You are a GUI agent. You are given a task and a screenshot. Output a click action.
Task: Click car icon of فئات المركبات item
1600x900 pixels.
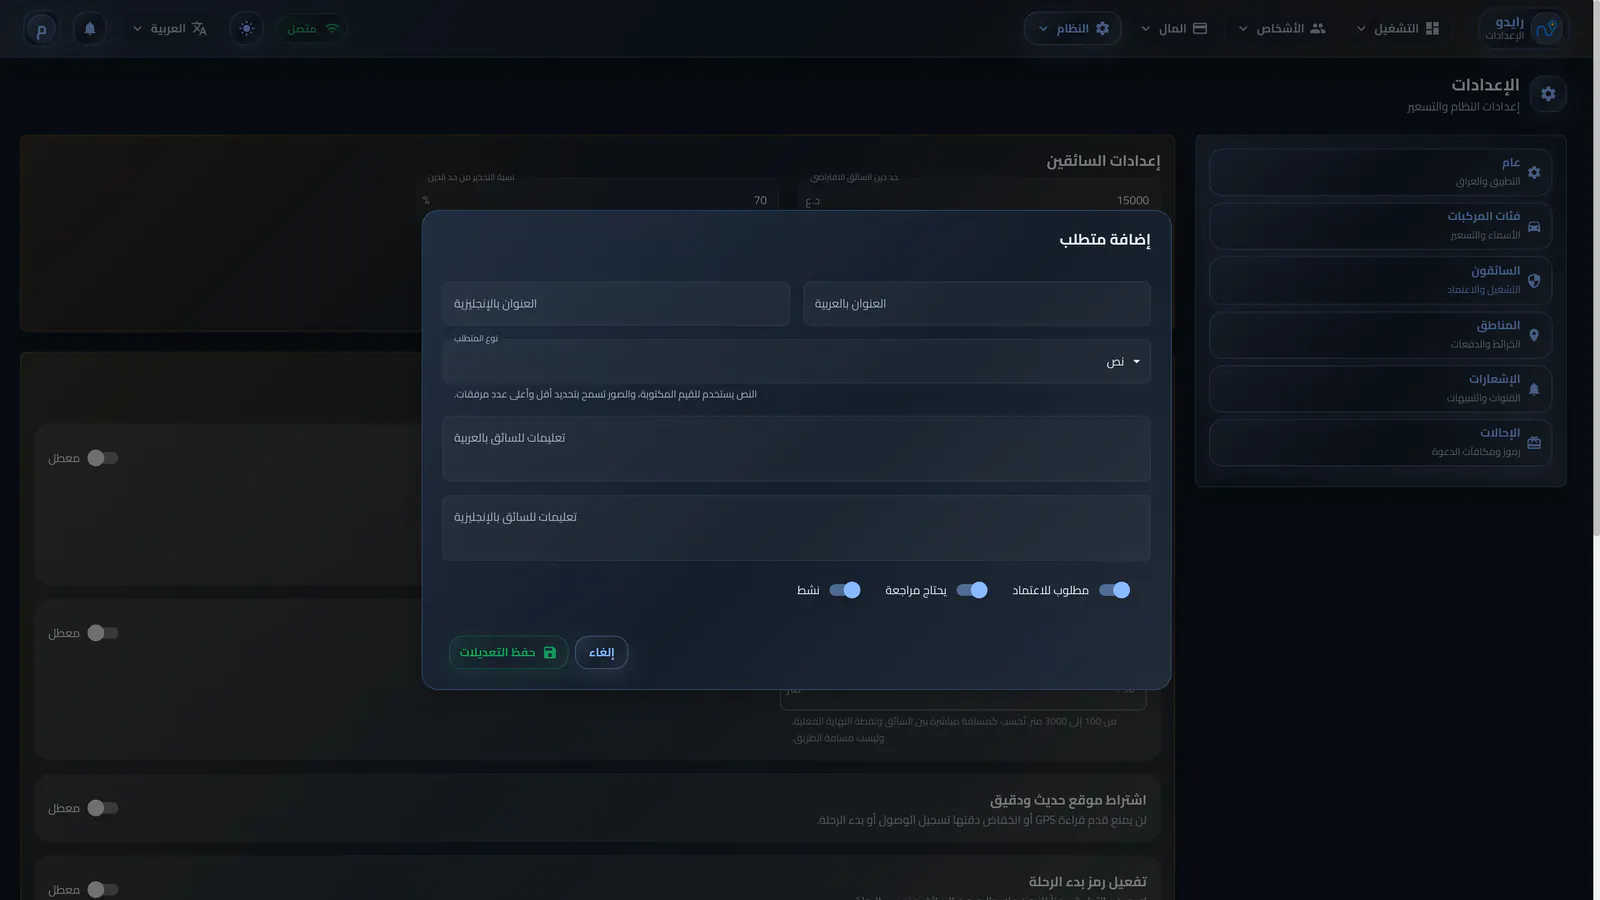[1534, 226]
